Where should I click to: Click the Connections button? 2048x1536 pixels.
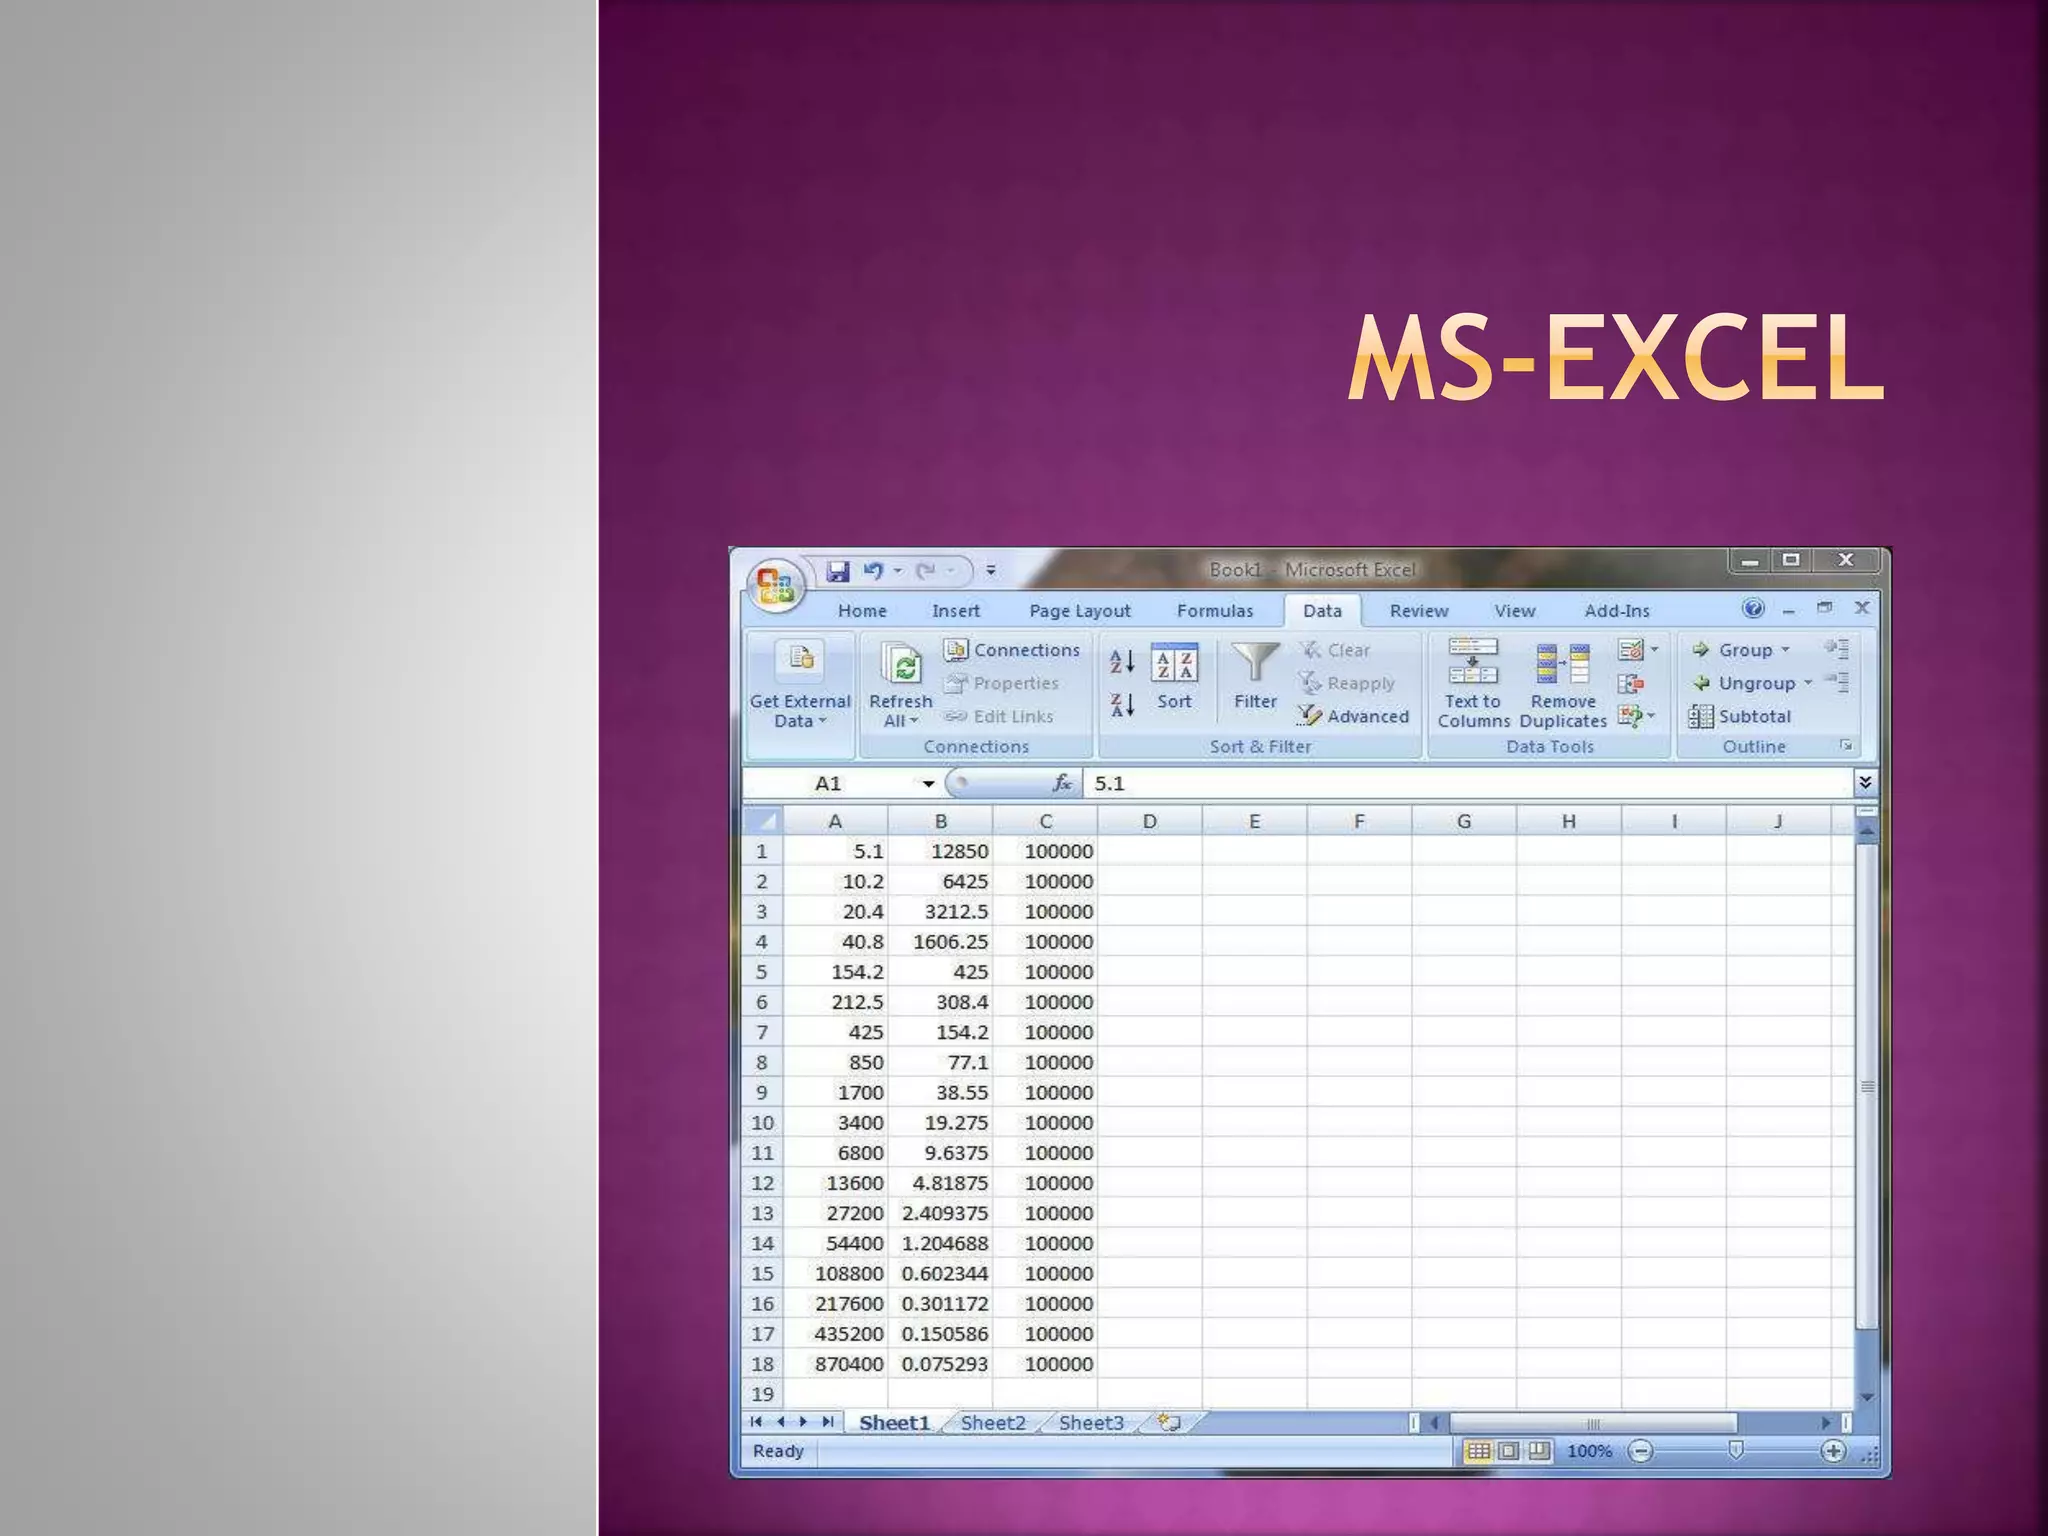[1012, 650]
